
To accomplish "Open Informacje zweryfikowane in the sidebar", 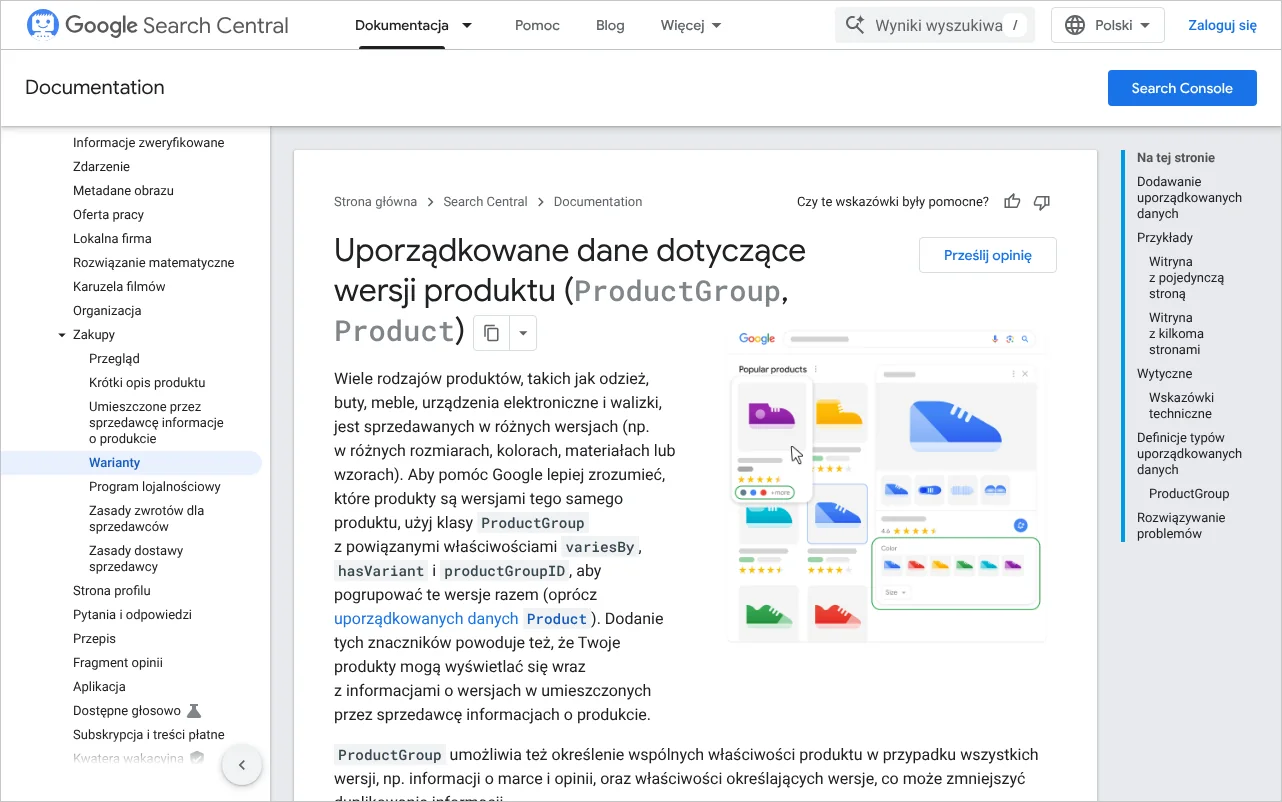I will tap(149, 143).
